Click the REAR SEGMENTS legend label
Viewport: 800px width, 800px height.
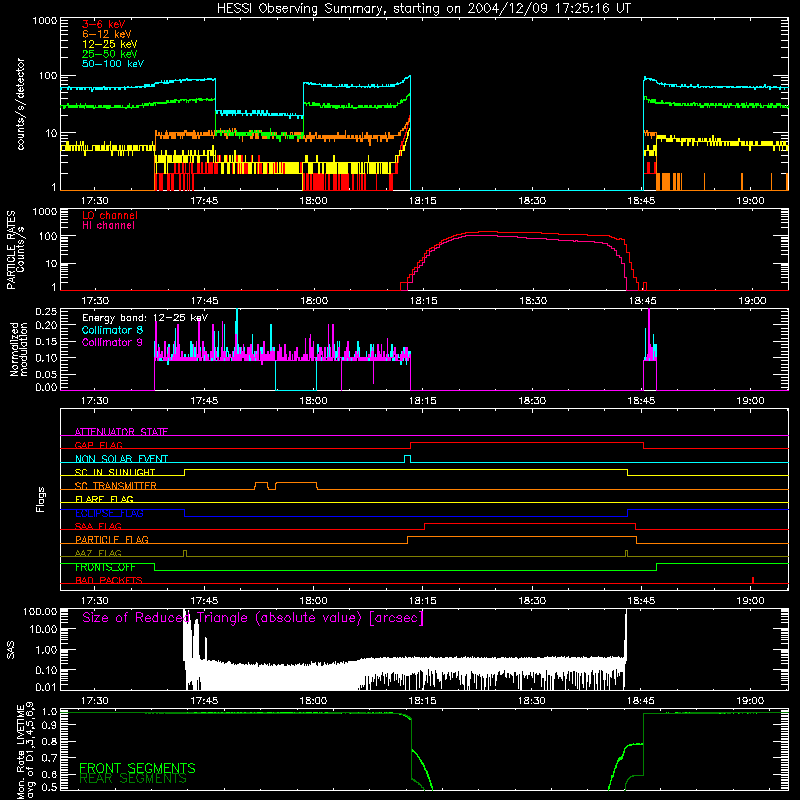coord(133,779)
